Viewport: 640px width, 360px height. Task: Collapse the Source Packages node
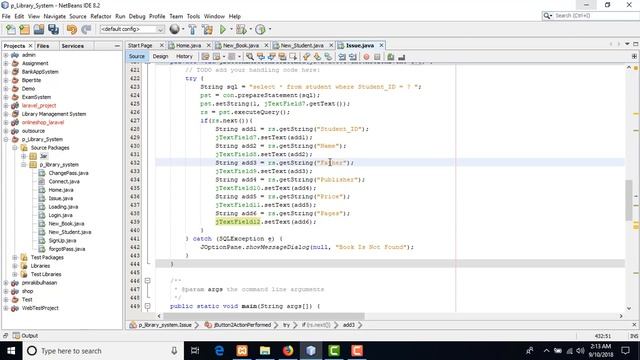tap(15, 148)
